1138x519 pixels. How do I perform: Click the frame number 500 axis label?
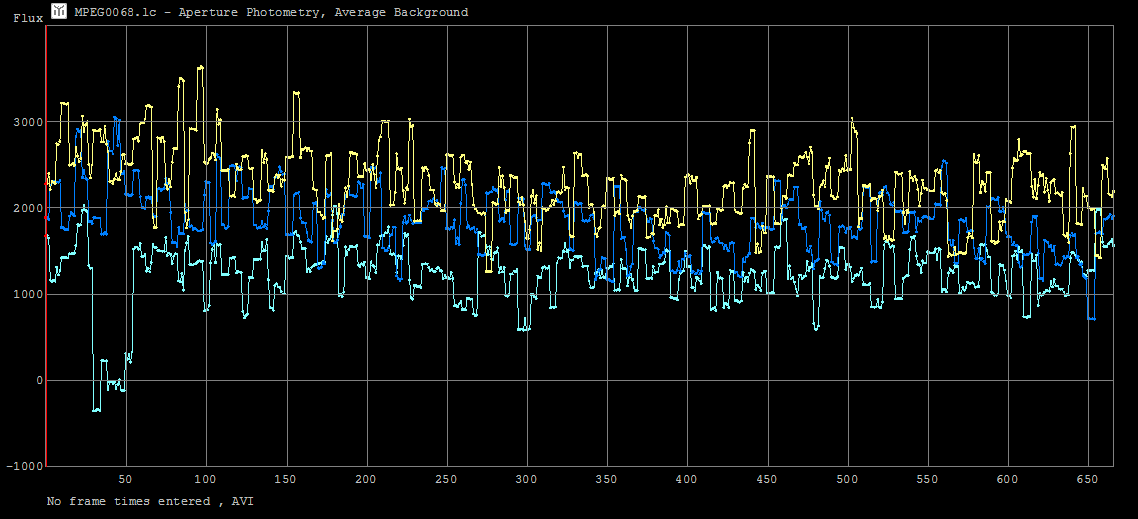point(847,479)
